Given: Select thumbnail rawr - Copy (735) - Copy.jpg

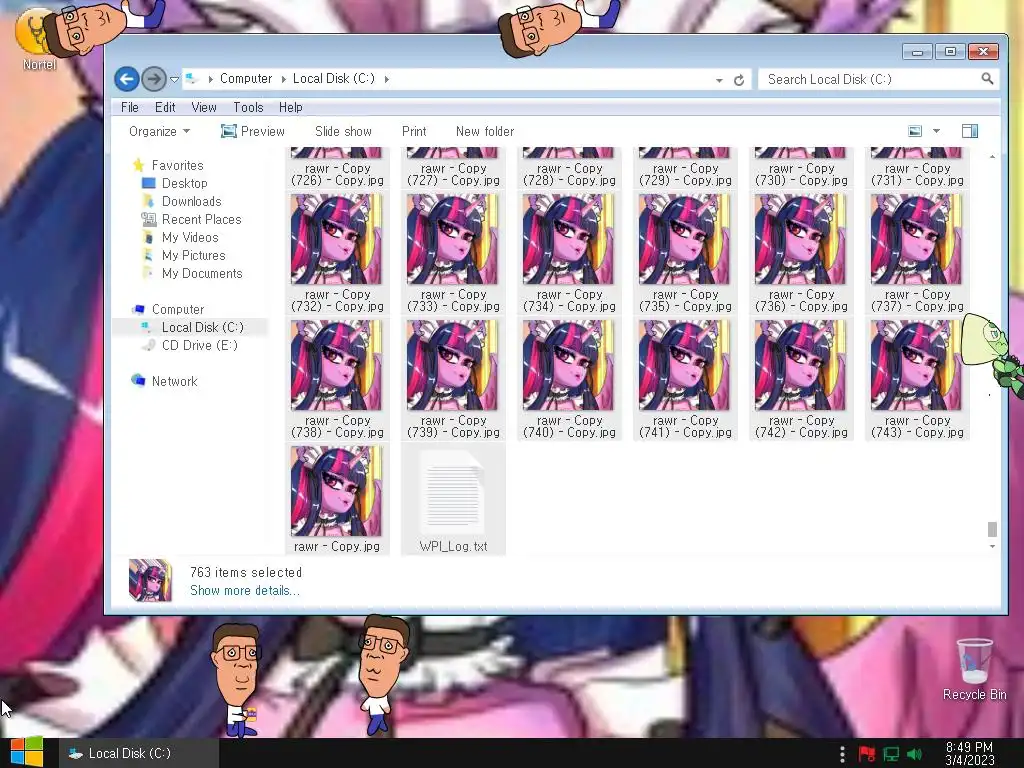Looking at the screenshot, I should pyautogui.click(x=684, y=239).
